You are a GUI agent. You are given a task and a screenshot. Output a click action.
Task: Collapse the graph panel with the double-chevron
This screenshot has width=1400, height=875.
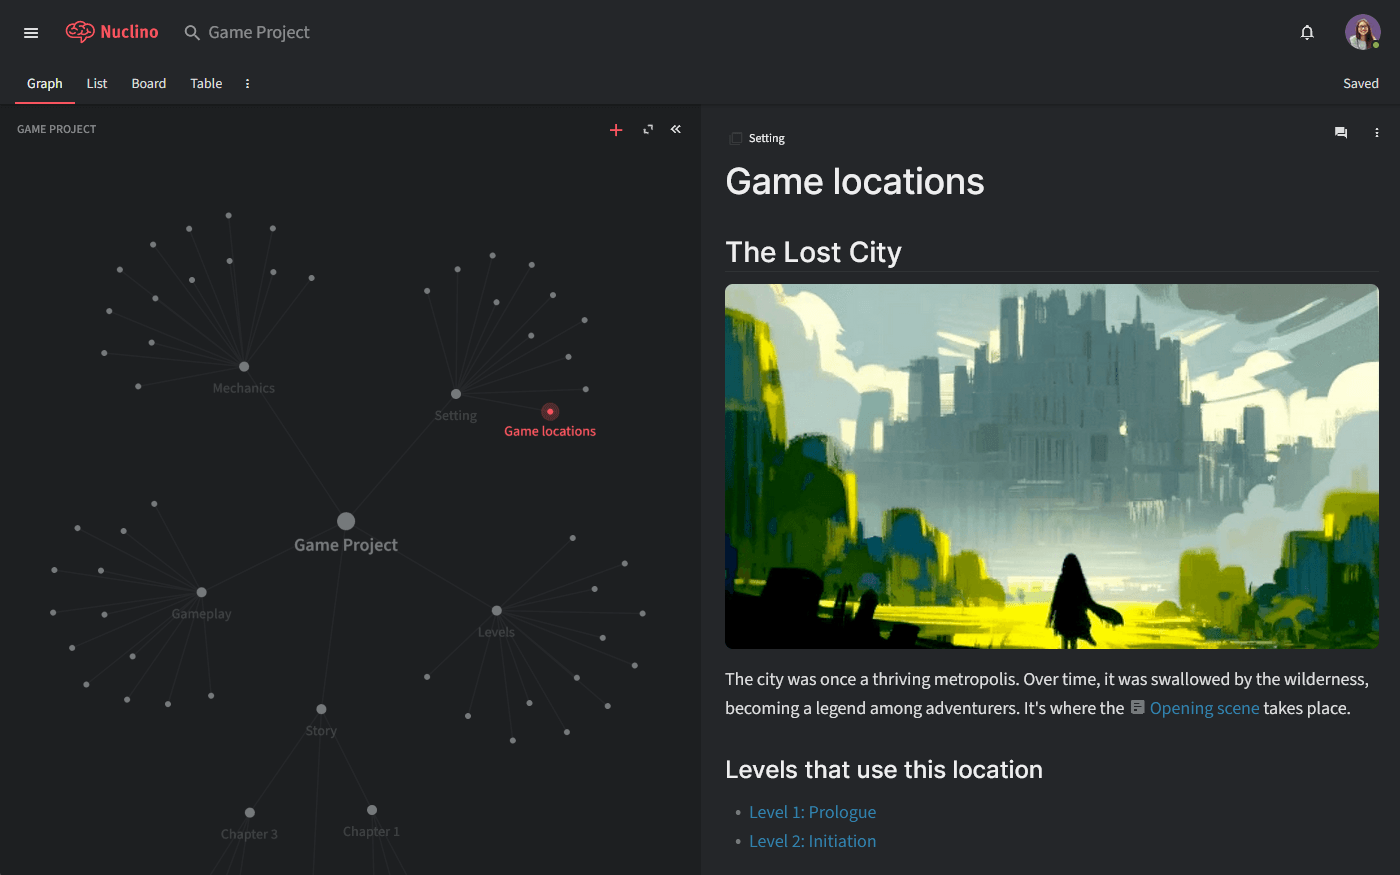(675, 129)
